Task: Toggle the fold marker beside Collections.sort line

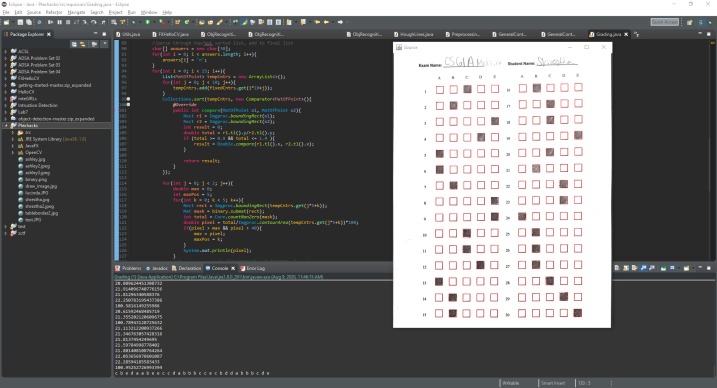Action: pos(128,99)
